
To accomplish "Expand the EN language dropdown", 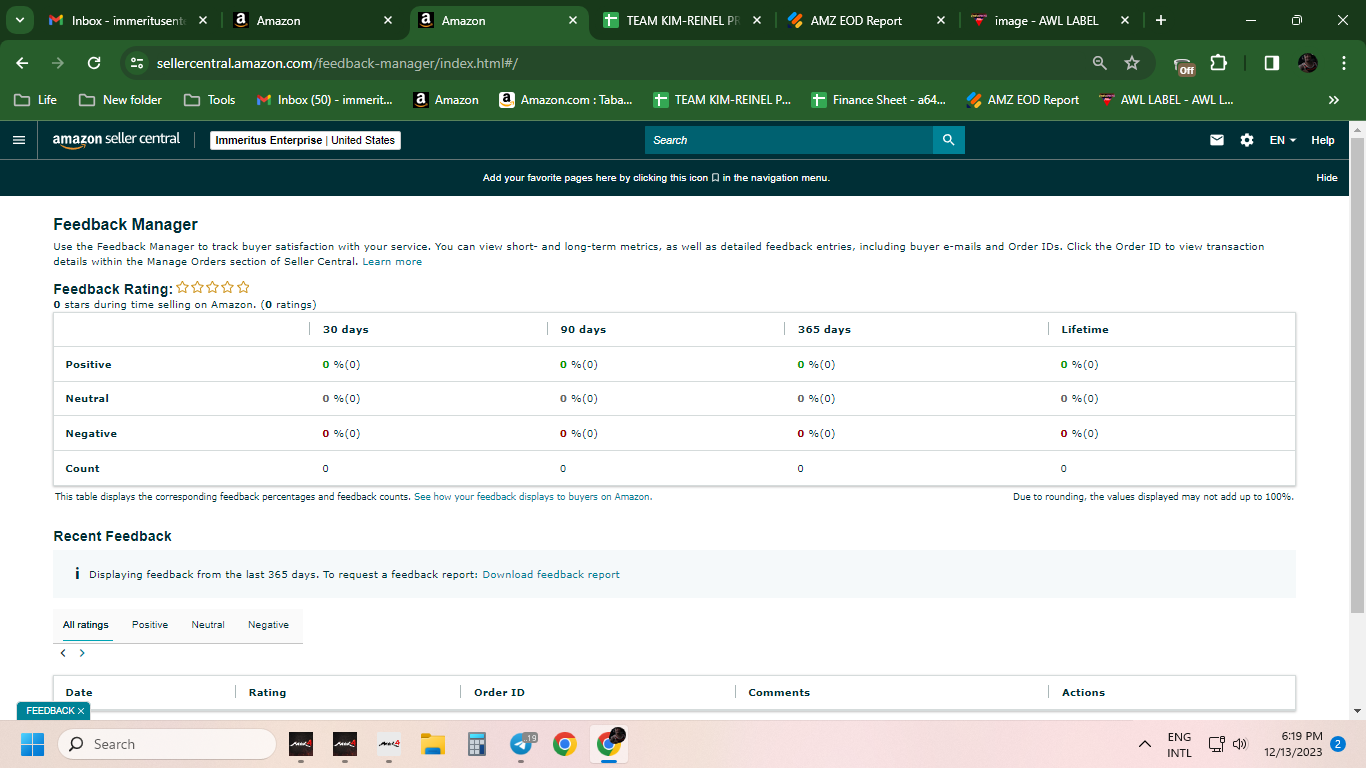I will click(x=1282, y=140).
